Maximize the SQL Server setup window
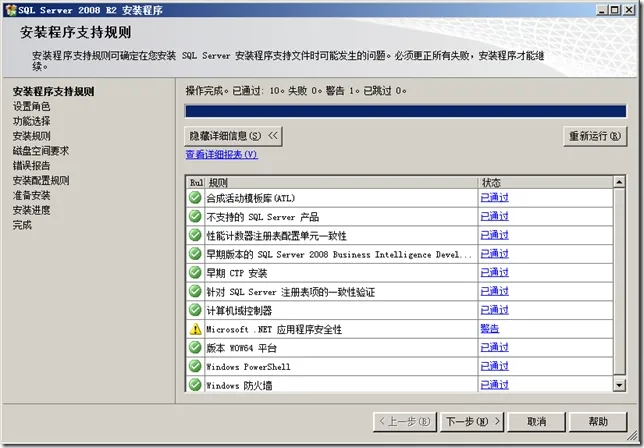This screenshot has height=448, width=644. coord(615,10)
